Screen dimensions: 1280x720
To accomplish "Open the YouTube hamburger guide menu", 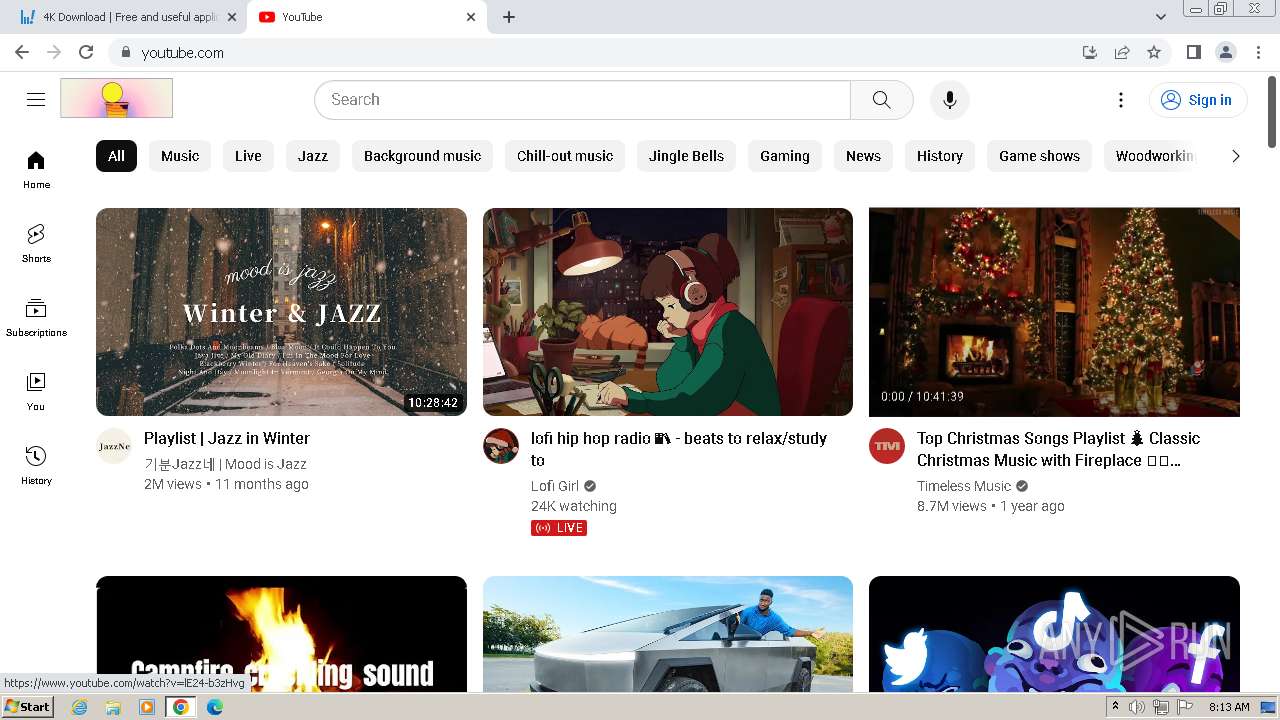I will pyautogui.click(x=36, y=99).
